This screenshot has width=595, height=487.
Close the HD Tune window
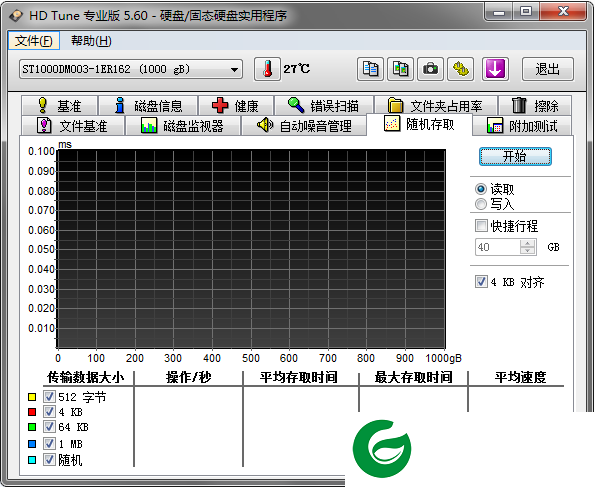click(563, 11)
